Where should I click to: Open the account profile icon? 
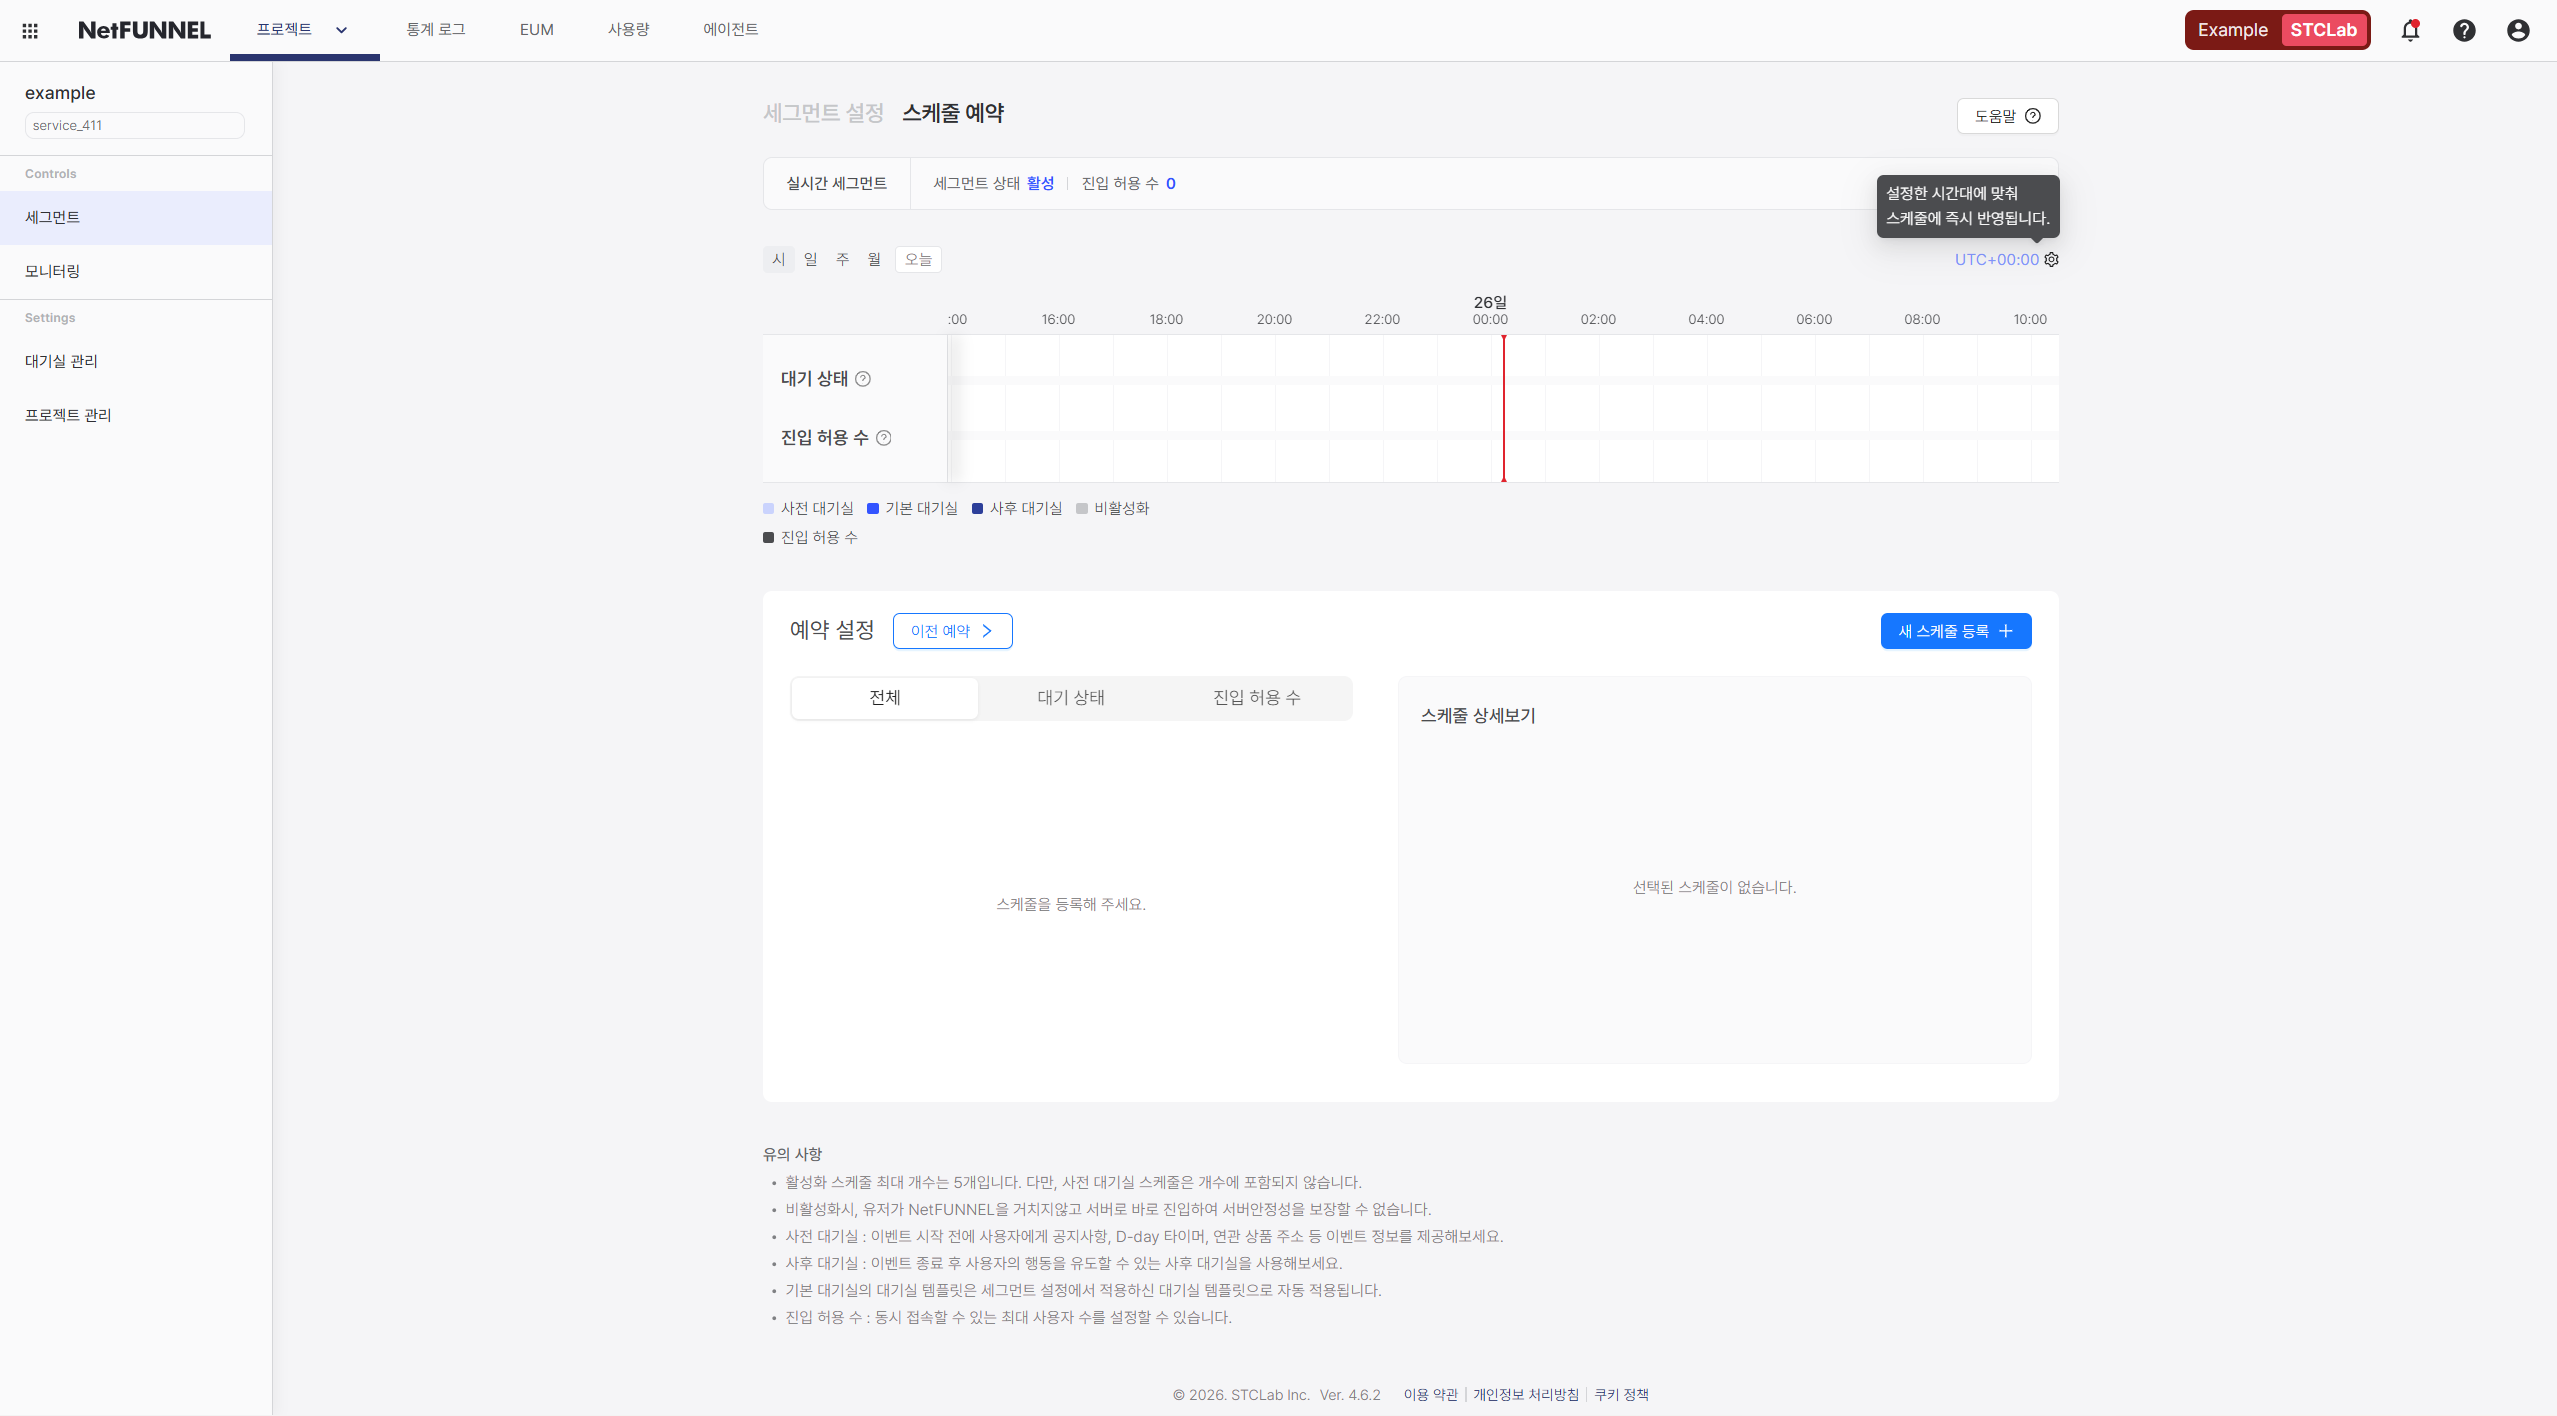[2517, 29]
